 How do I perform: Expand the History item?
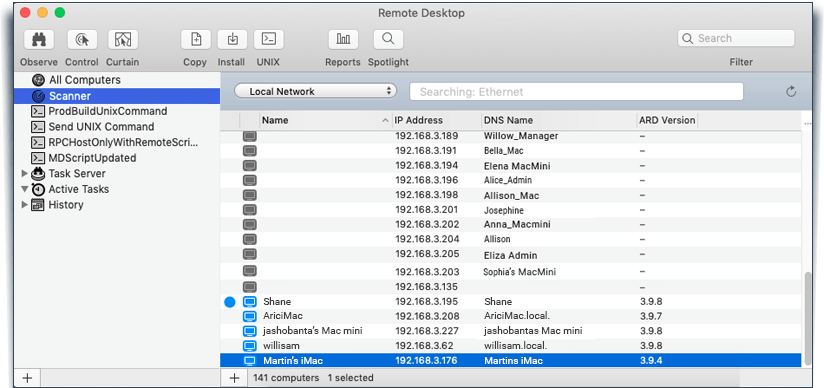pyautogui.click(x=24, y=205)
